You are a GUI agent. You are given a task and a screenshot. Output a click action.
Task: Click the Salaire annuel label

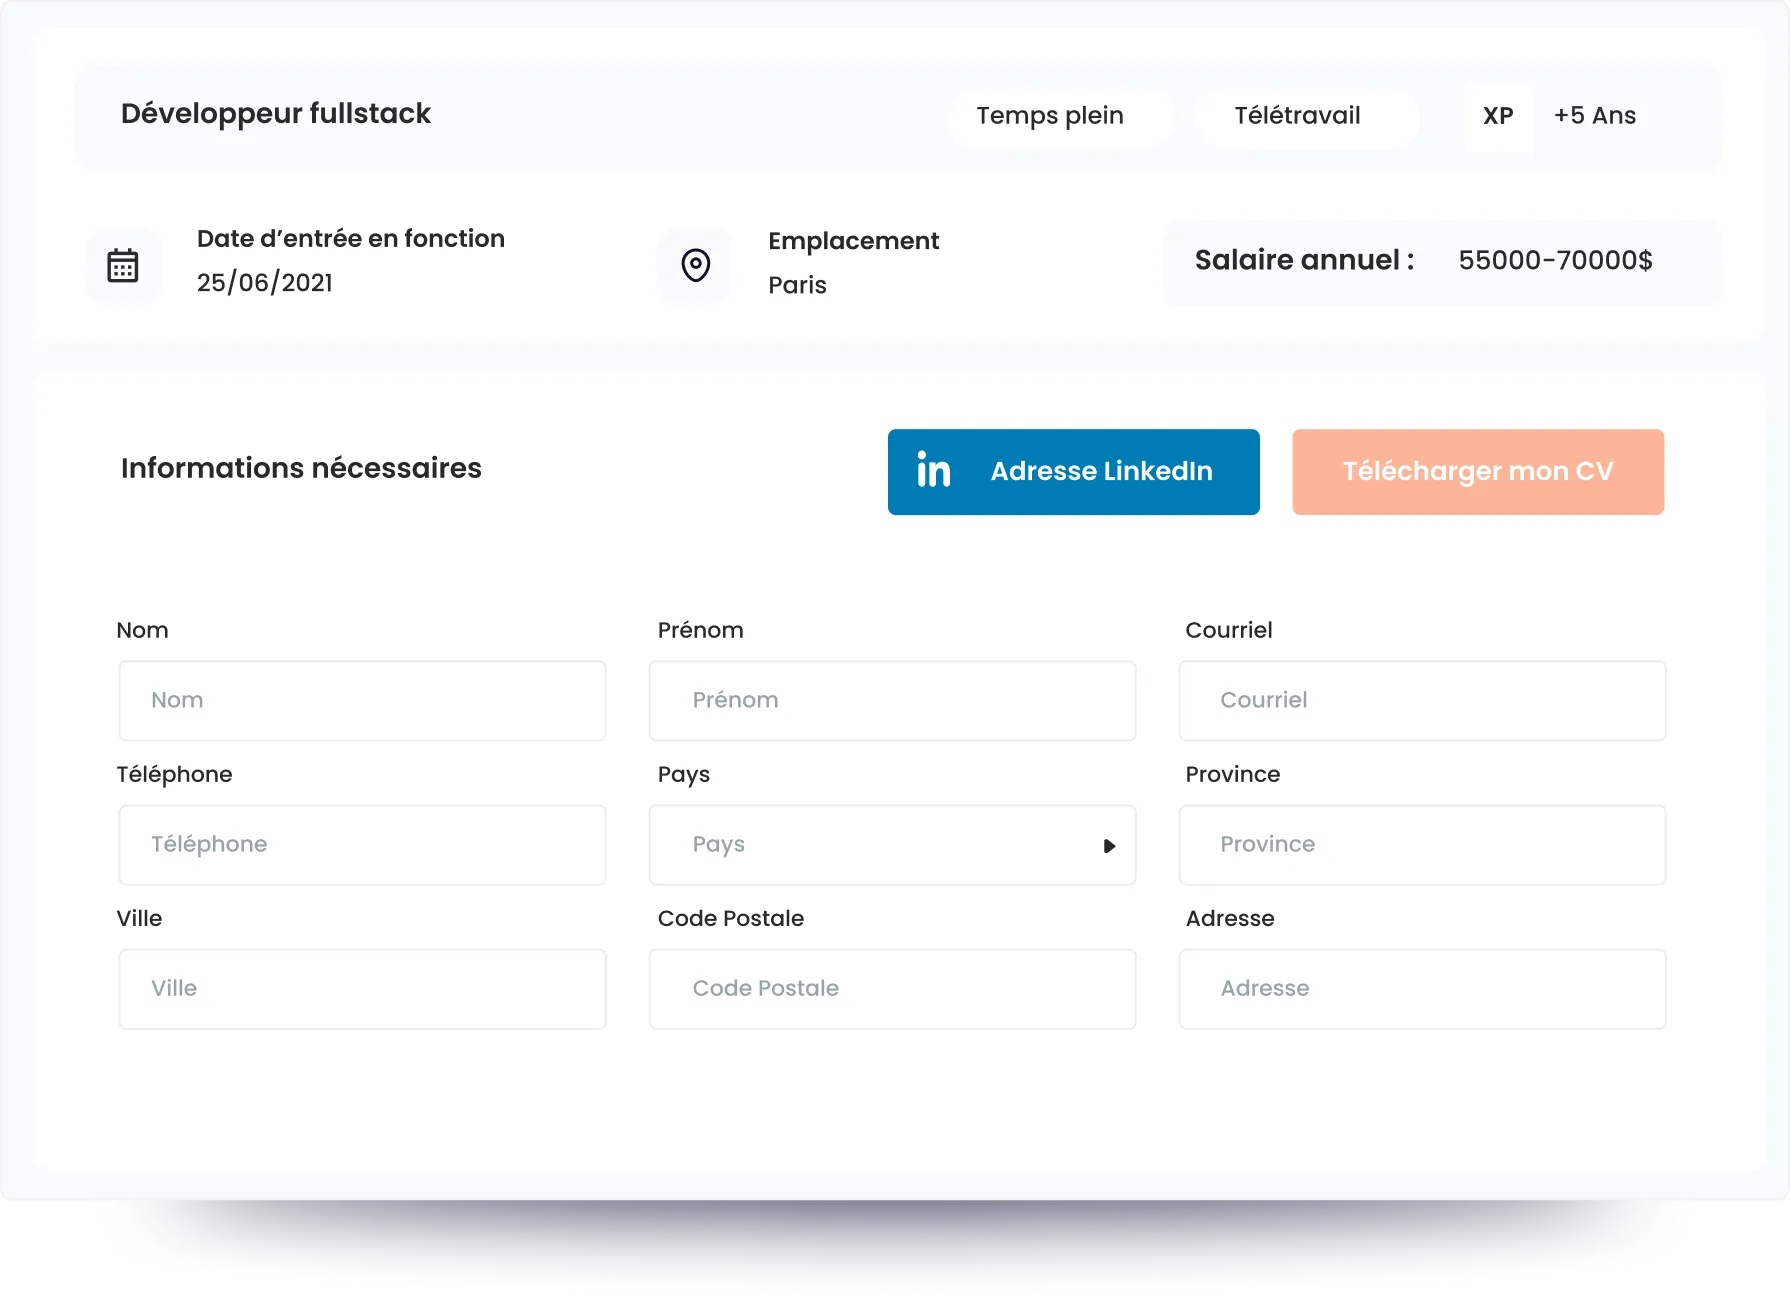(1305, 260)
